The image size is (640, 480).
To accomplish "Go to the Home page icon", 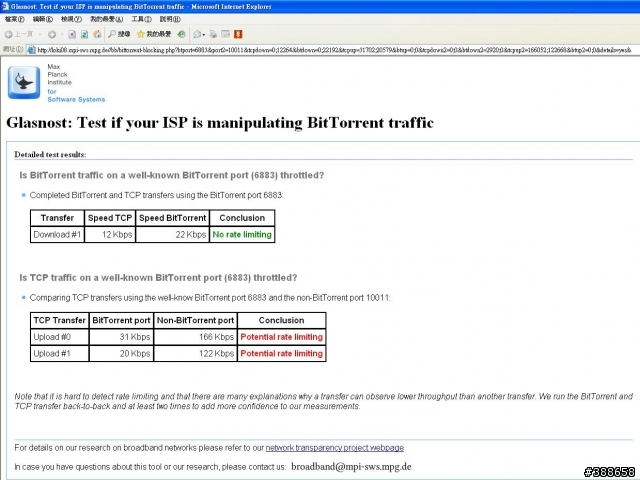I will (x=97, y=34).
